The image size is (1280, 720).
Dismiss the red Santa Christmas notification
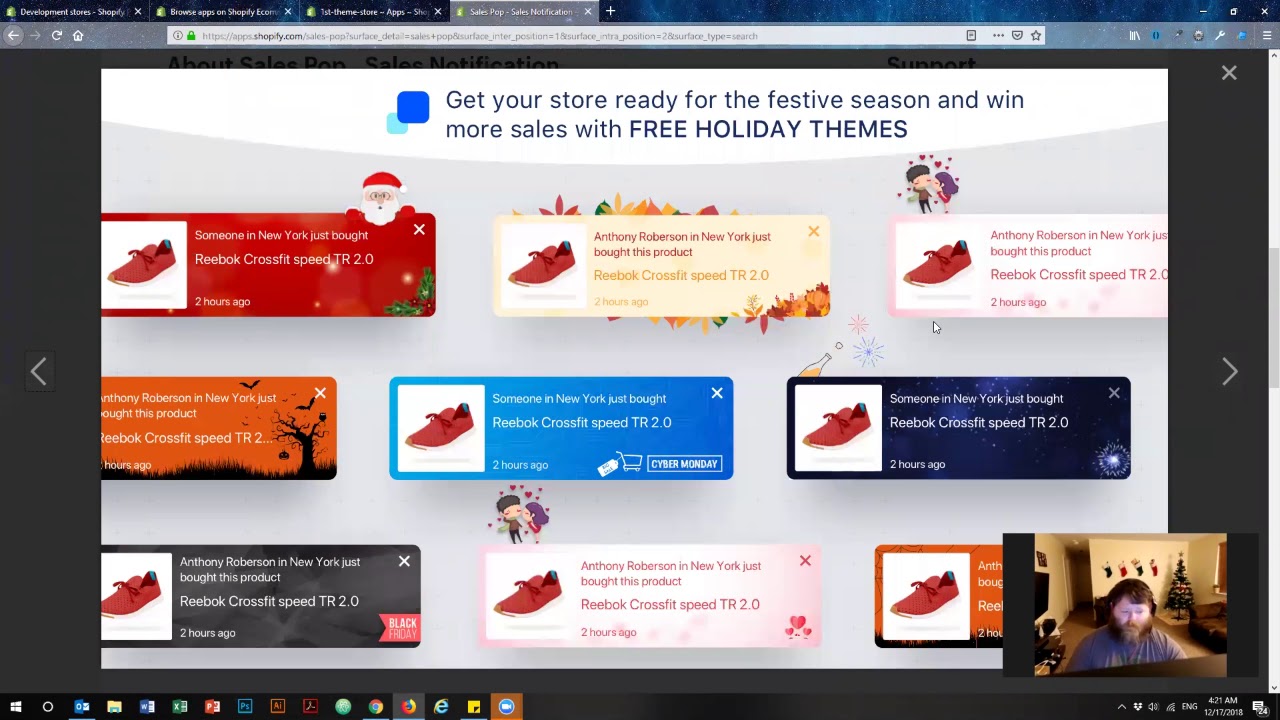(419, 230)
